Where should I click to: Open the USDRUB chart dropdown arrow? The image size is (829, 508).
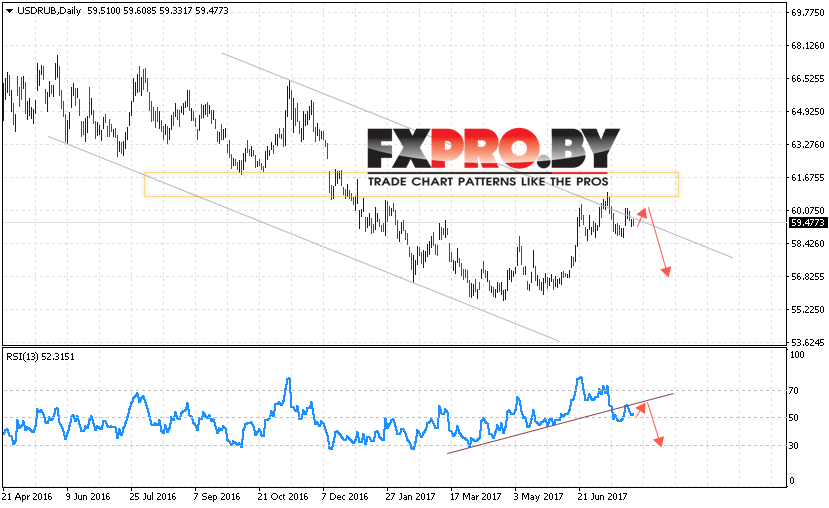9,11
